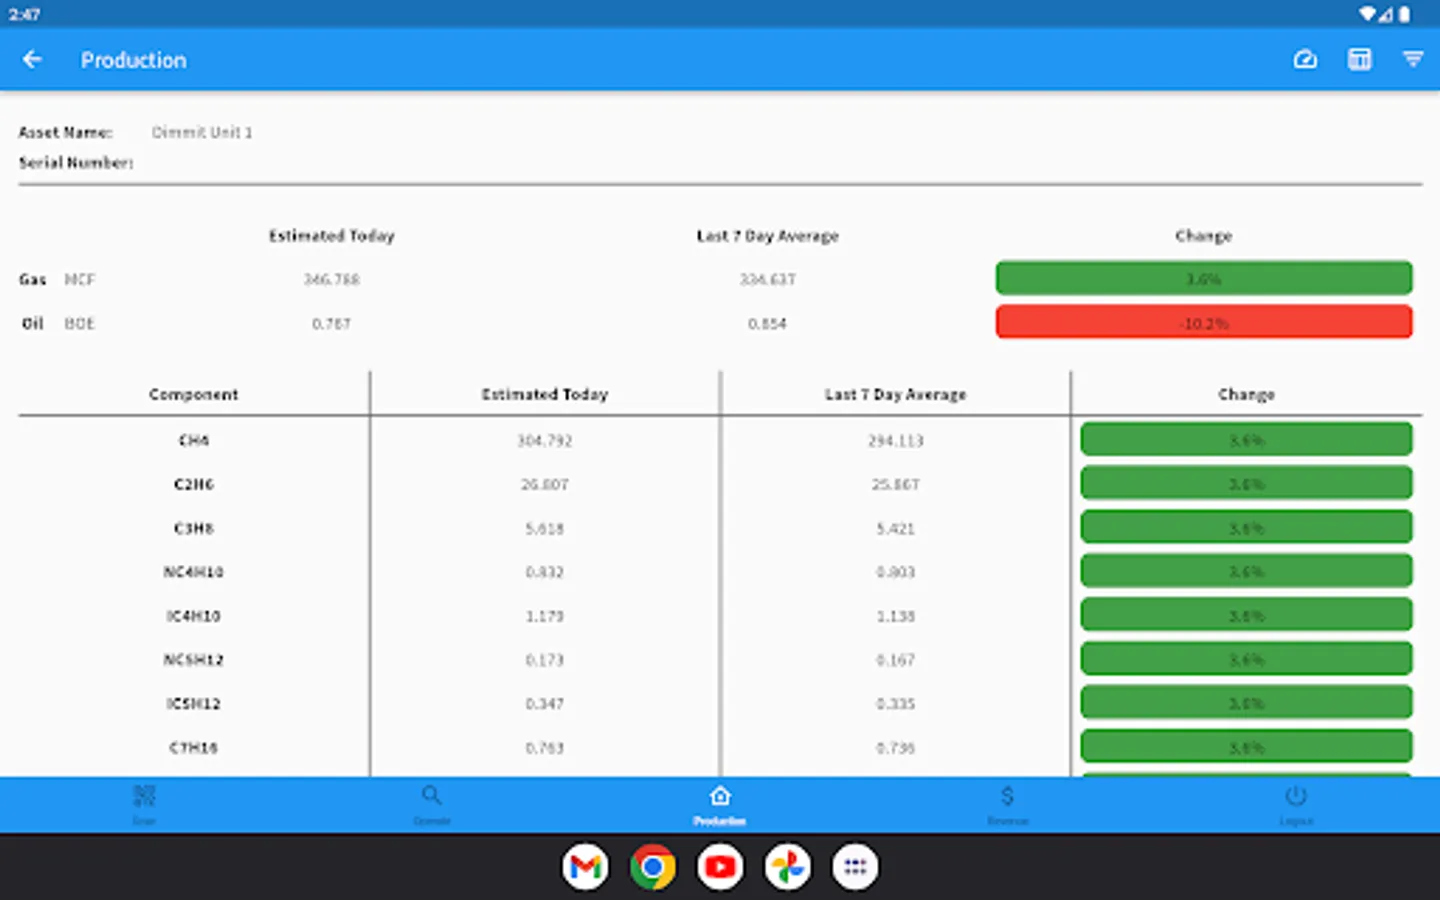Click the Last 7 Day Average header above Gas
Viewport: 1440px width, 900px height.
(768, 236)
